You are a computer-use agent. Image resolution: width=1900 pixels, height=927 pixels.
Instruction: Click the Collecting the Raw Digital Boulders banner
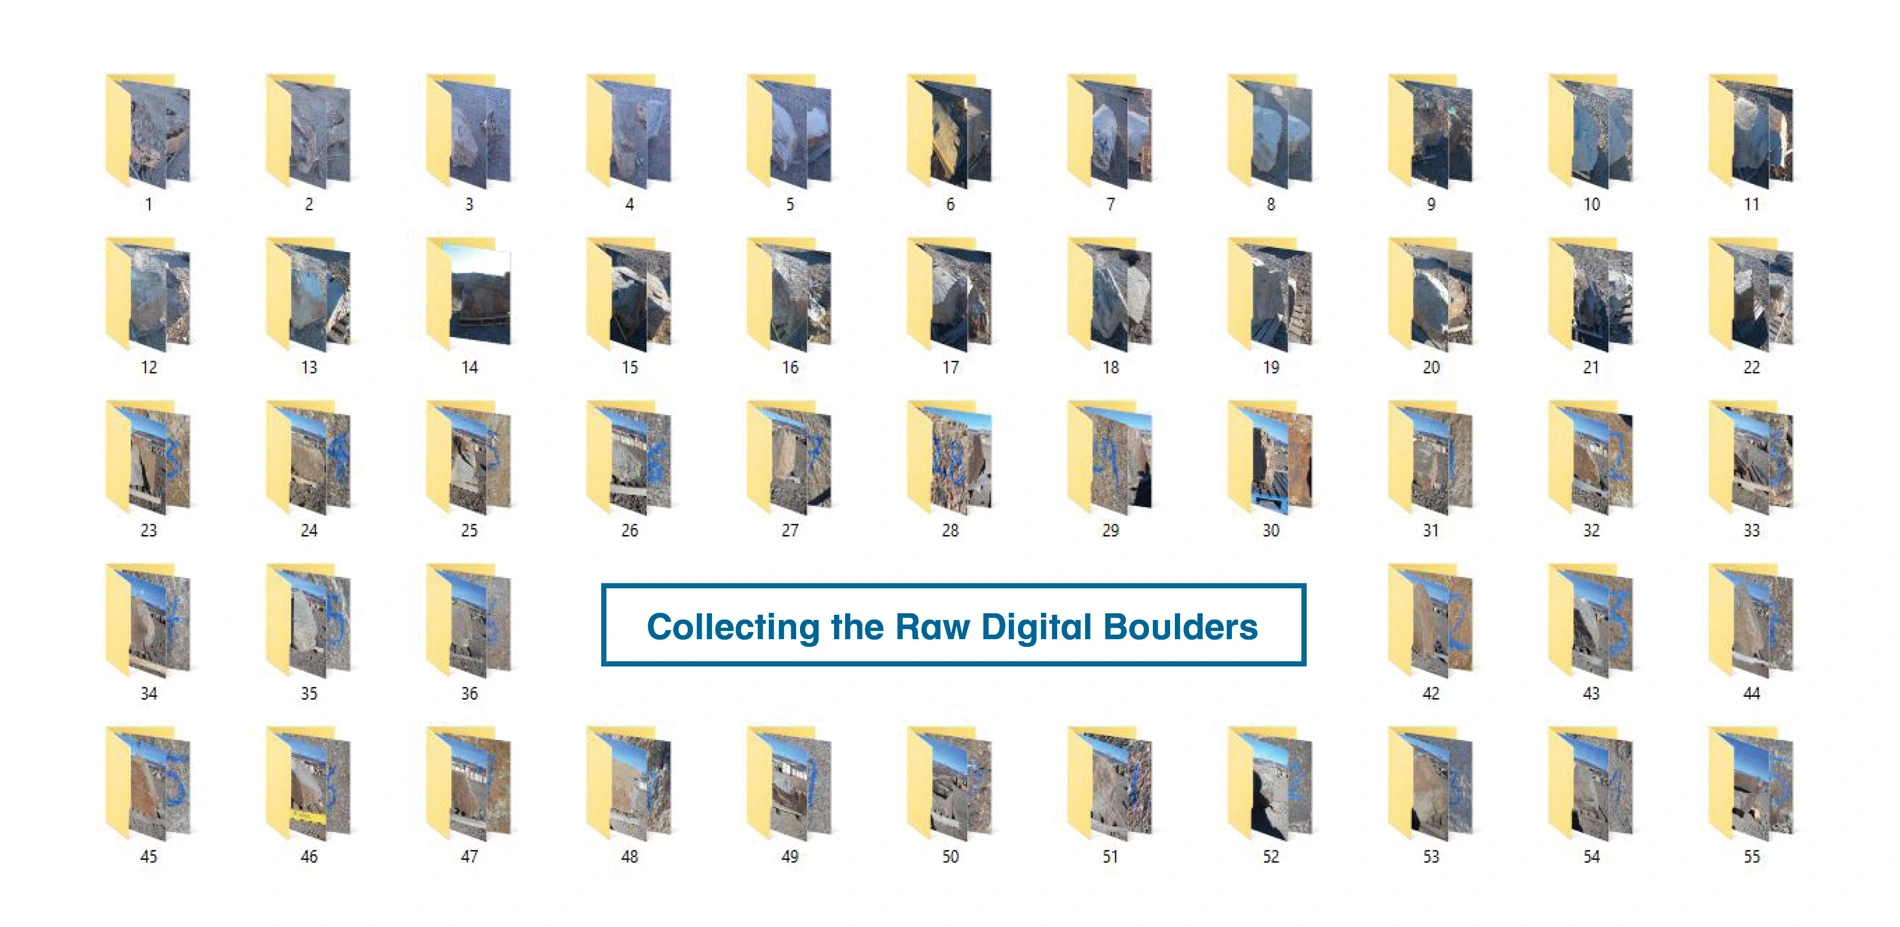pyautogui.click(x=953, y=626)
